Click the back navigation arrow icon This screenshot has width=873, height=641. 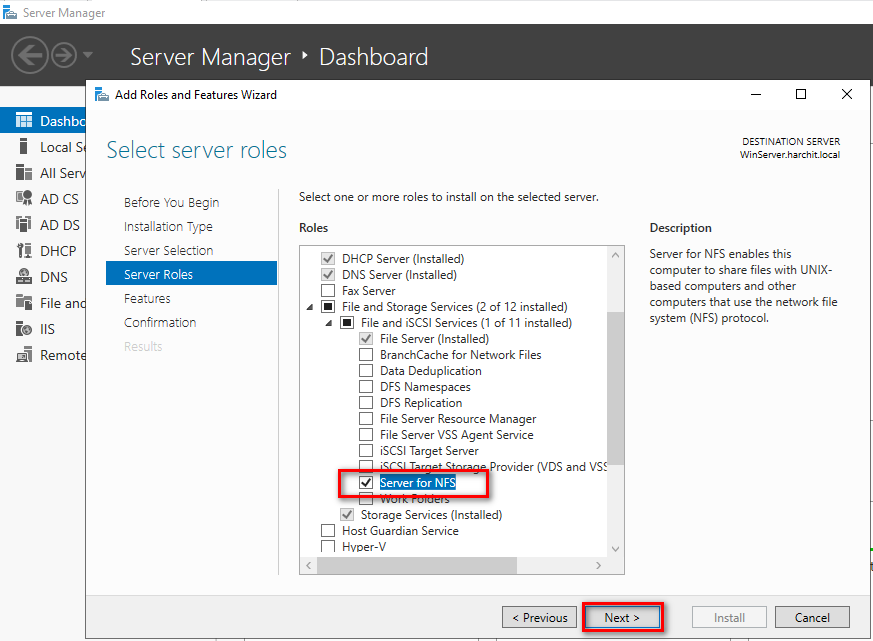[30, 54]
